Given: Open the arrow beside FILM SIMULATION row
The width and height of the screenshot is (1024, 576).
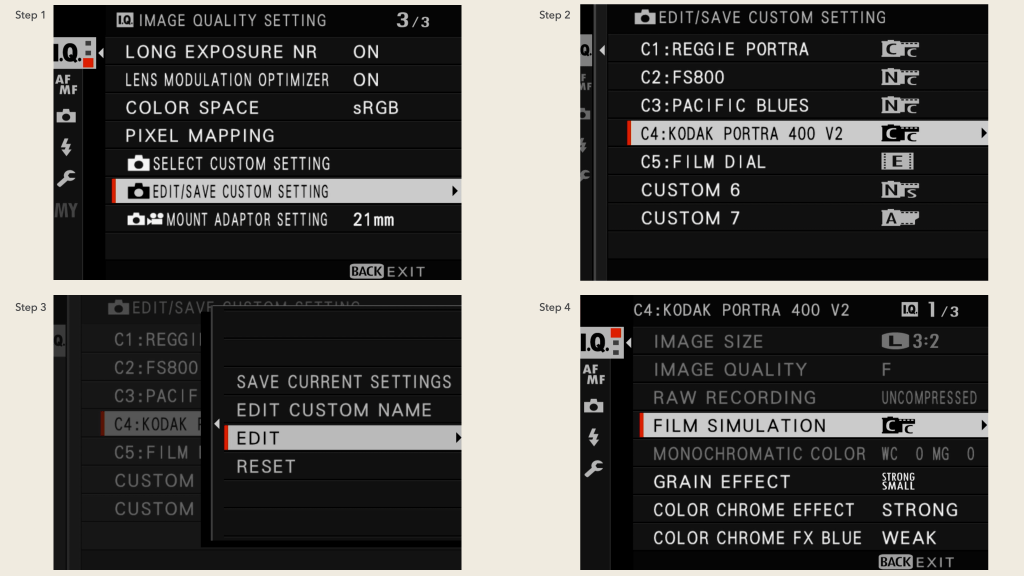Looking at the screenshot, I should (x=983, y=426).
